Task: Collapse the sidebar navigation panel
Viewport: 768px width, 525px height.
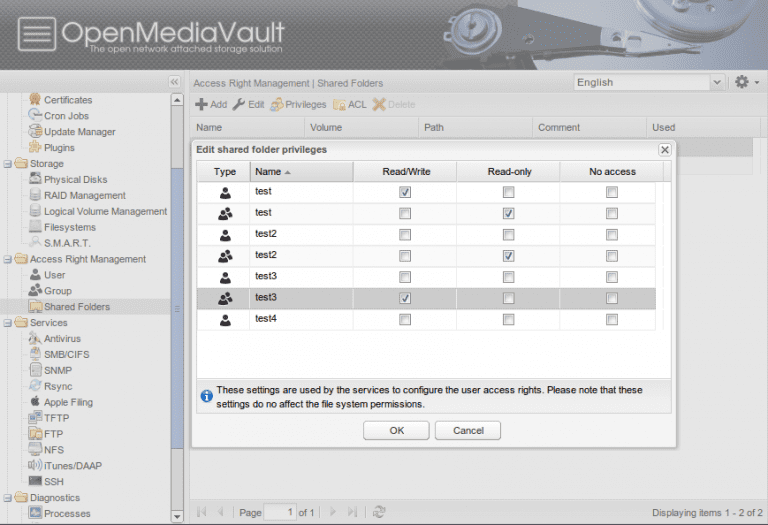Action: coord(174,82)
